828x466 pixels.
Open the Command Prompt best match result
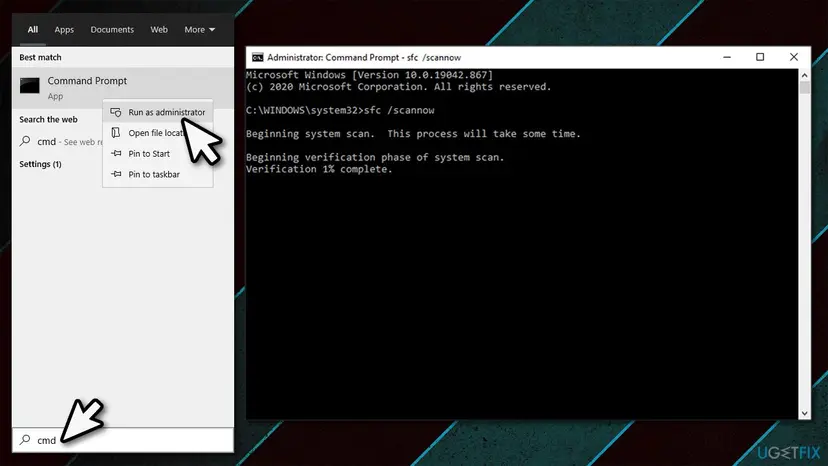coord(123,88)
